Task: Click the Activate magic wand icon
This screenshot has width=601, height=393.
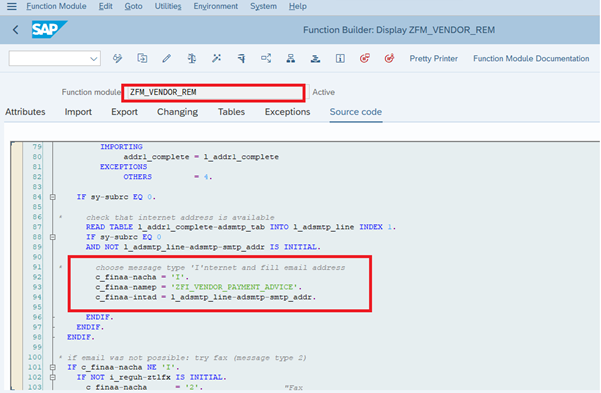Action: coord(217,58)
